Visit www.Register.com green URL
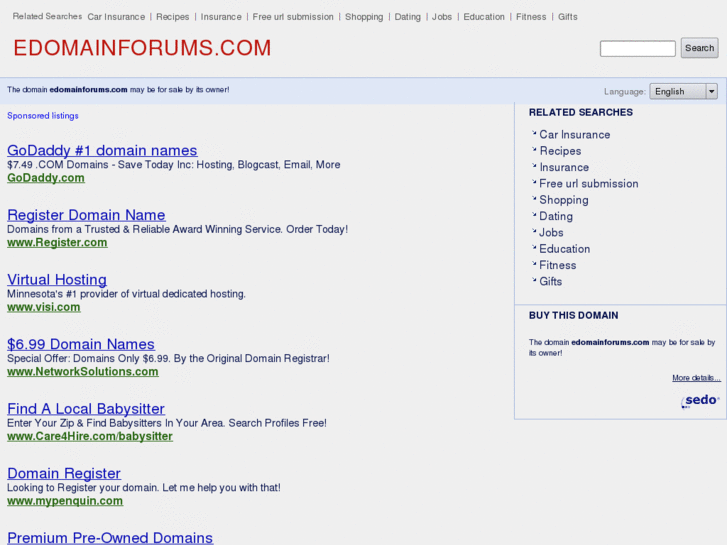The width and height of the screenshot is (727, 545). [x=57, y=242]
